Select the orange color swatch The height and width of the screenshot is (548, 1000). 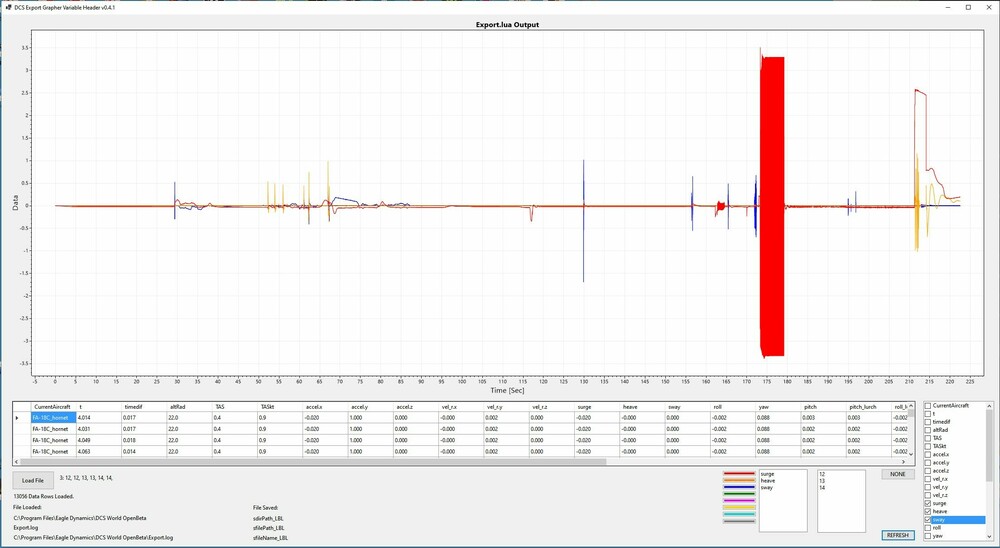(739, 481)
